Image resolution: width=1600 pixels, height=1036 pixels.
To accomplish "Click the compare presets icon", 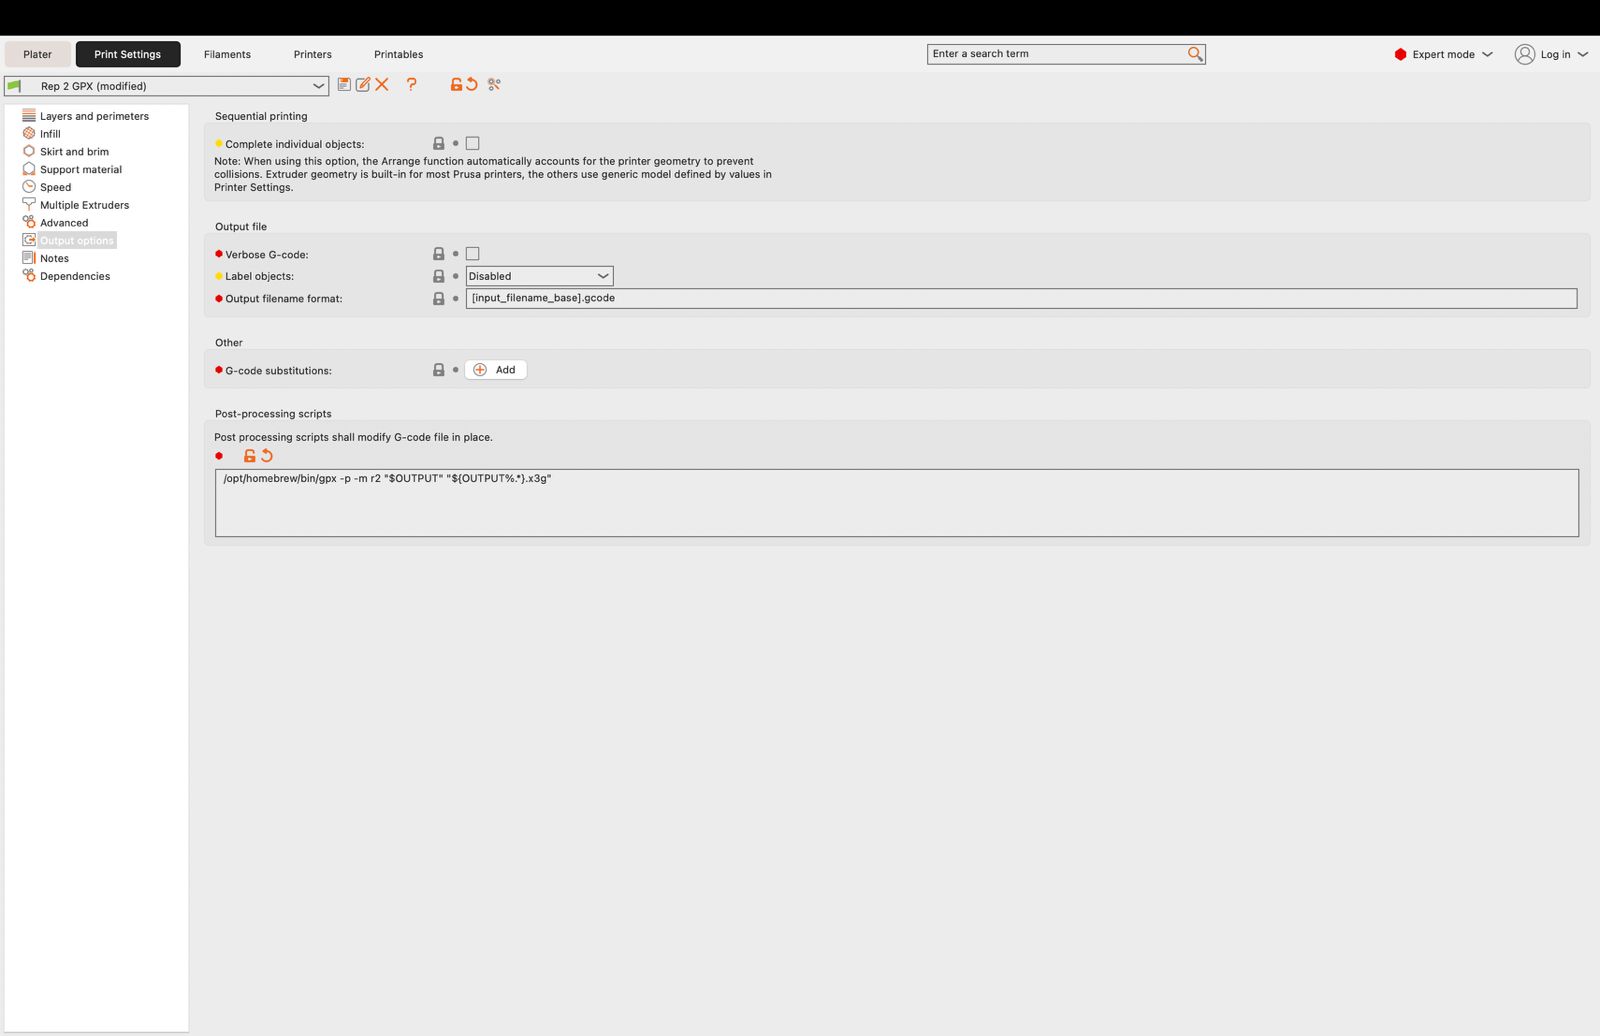I will [494, 85].
